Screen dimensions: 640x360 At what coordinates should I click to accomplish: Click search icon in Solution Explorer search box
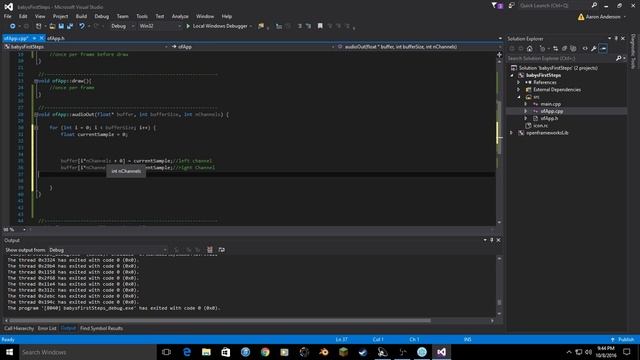point(618,58)
